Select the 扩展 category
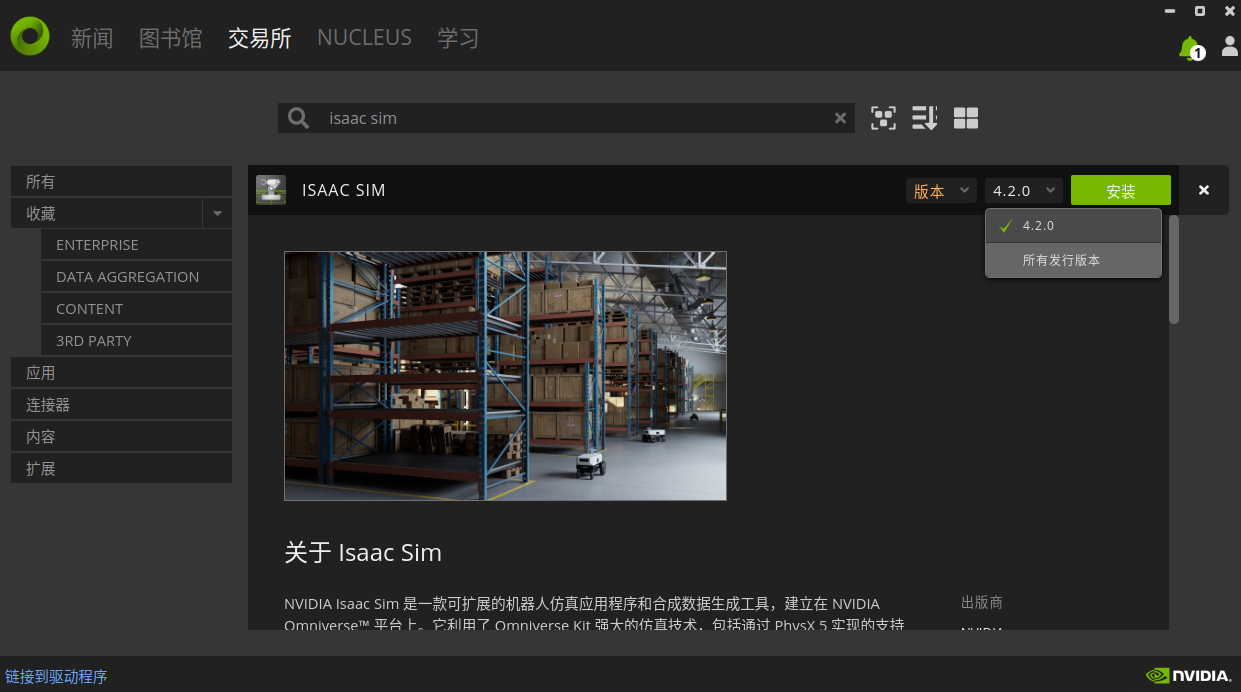 pos(121,469)
